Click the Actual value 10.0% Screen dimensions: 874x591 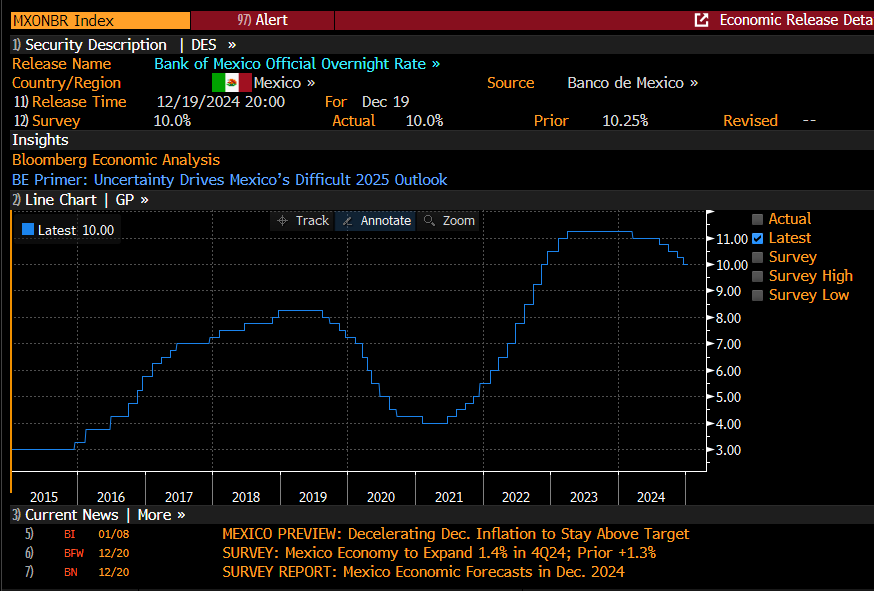[x=425, y=121]
